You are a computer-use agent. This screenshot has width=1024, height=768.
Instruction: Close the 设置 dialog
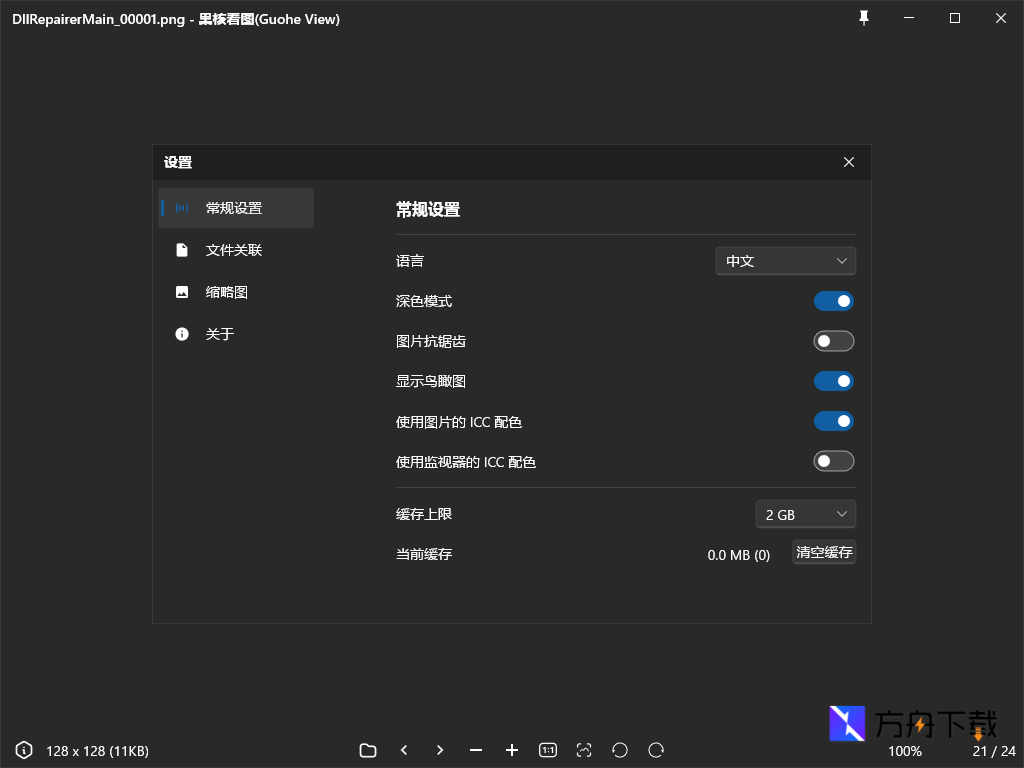pyautogui.click(x=848, y=161)
